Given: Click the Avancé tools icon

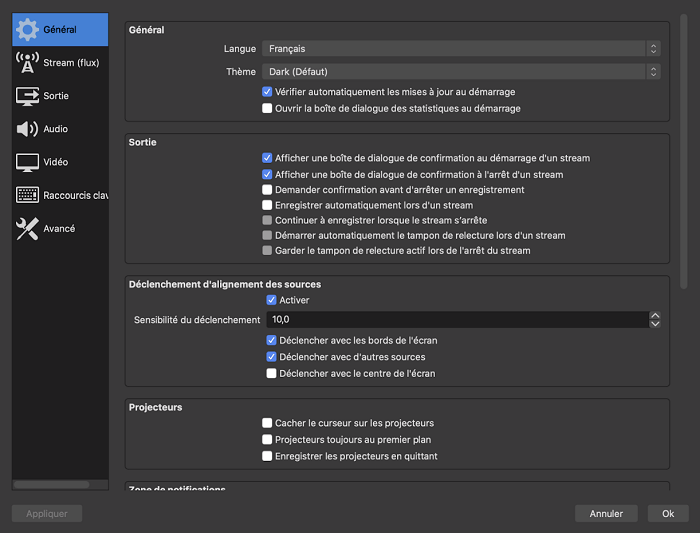Looking at the screenshot, I should point(27,229).
